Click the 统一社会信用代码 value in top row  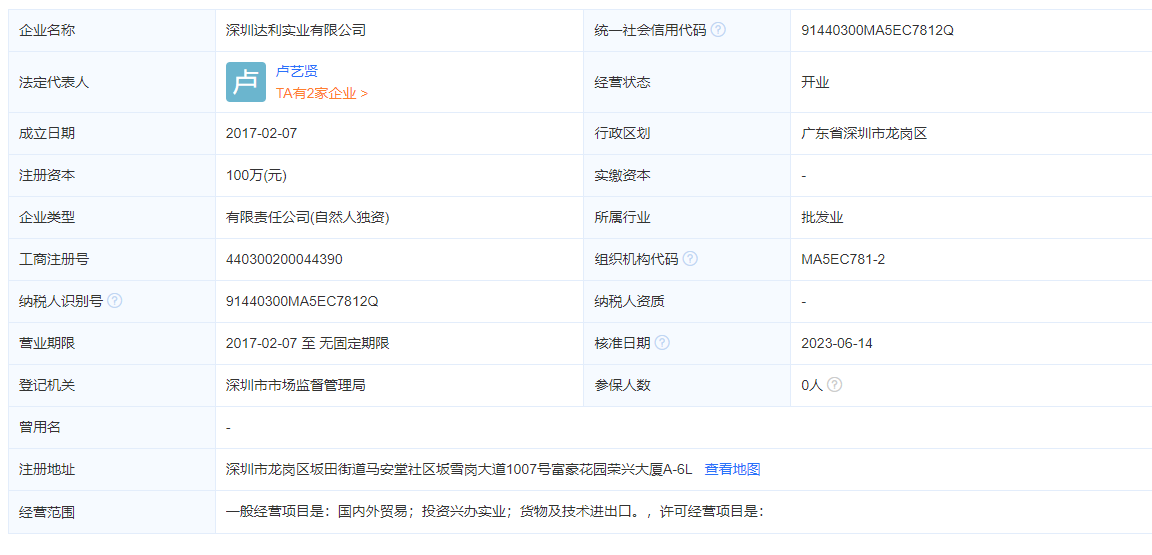(x=877, y=30)
